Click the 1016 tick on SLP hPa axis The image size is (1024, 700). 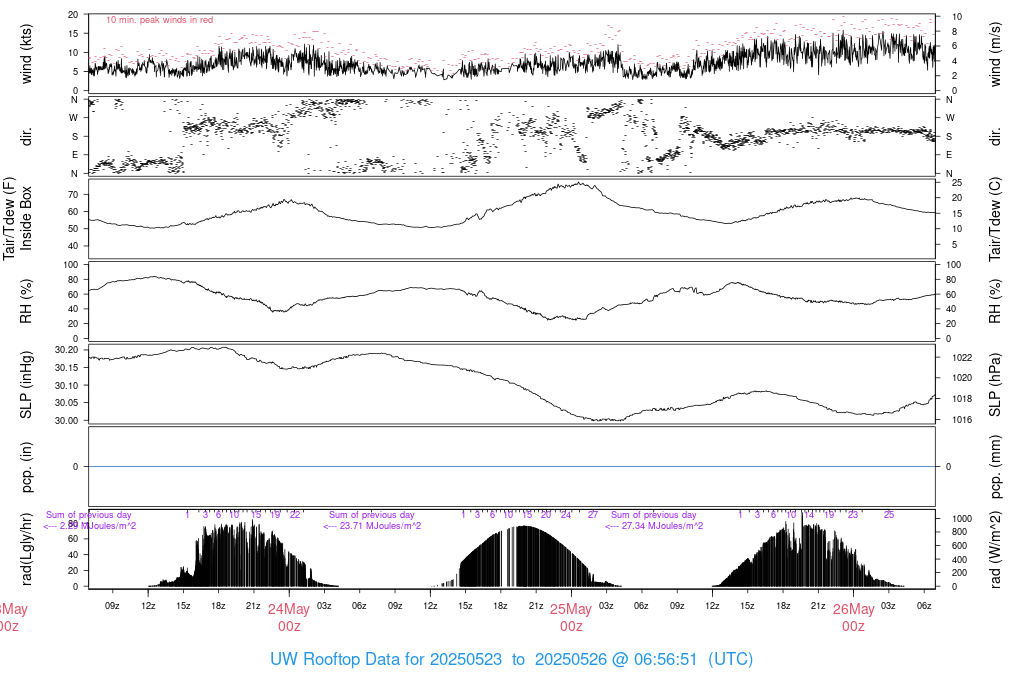coord(962,419)
